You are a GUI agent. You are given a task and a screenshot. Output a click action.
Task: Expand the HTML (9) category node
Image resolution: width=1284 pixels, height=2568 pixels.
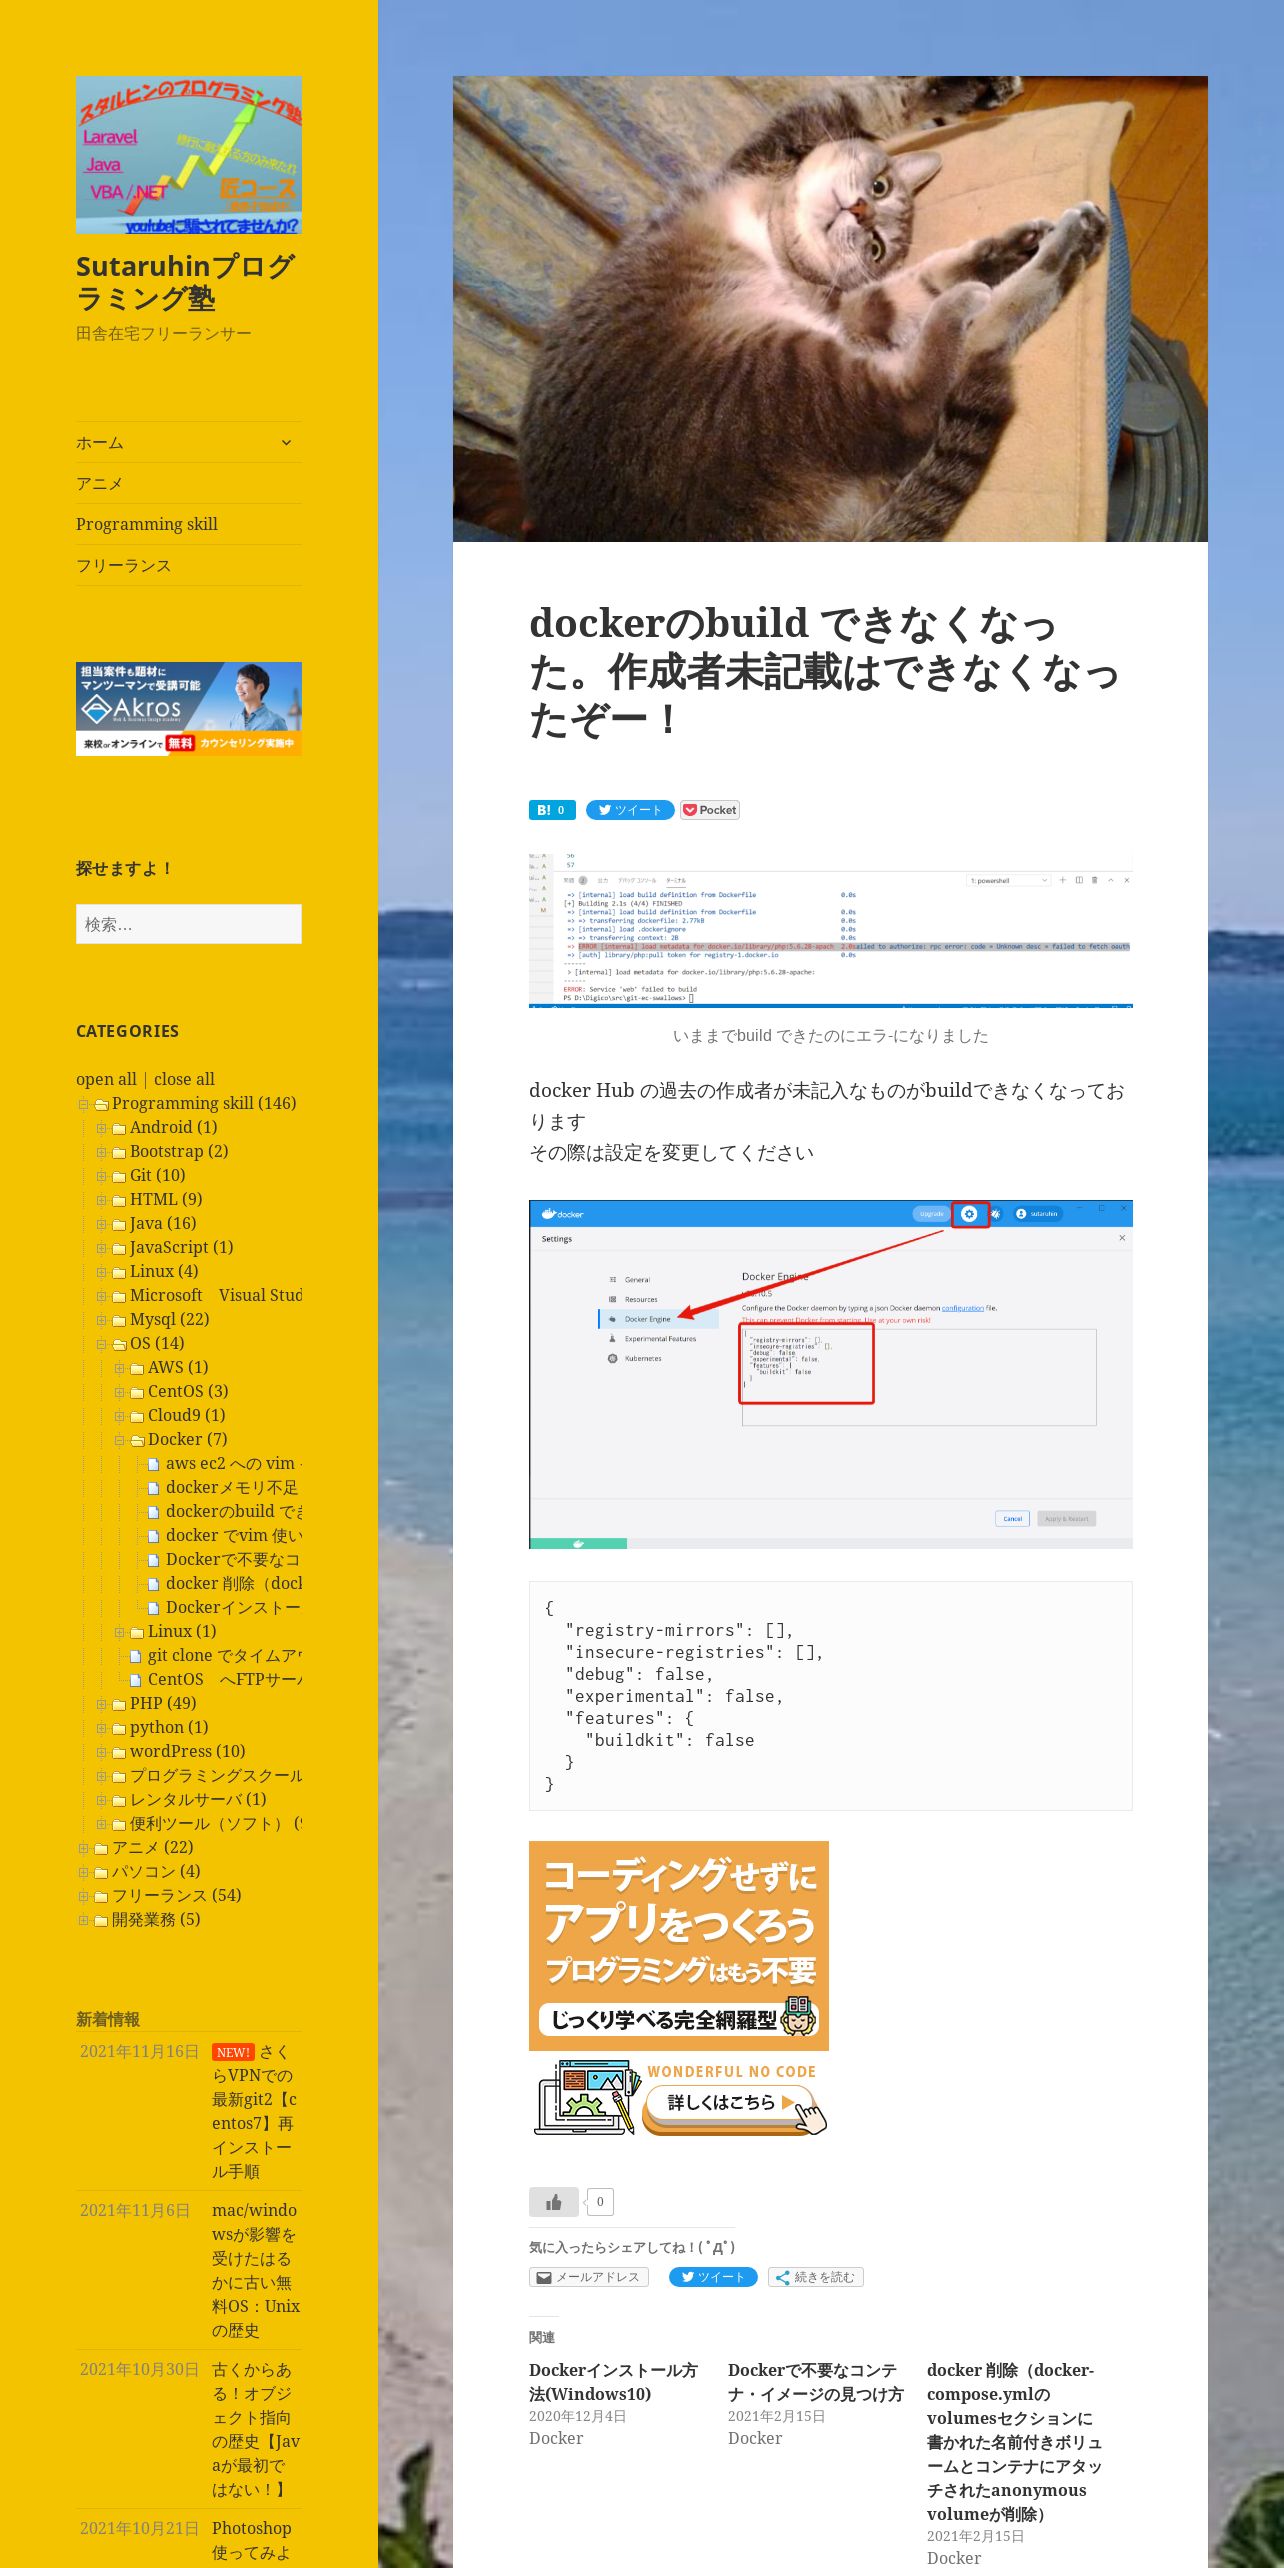102,1200
